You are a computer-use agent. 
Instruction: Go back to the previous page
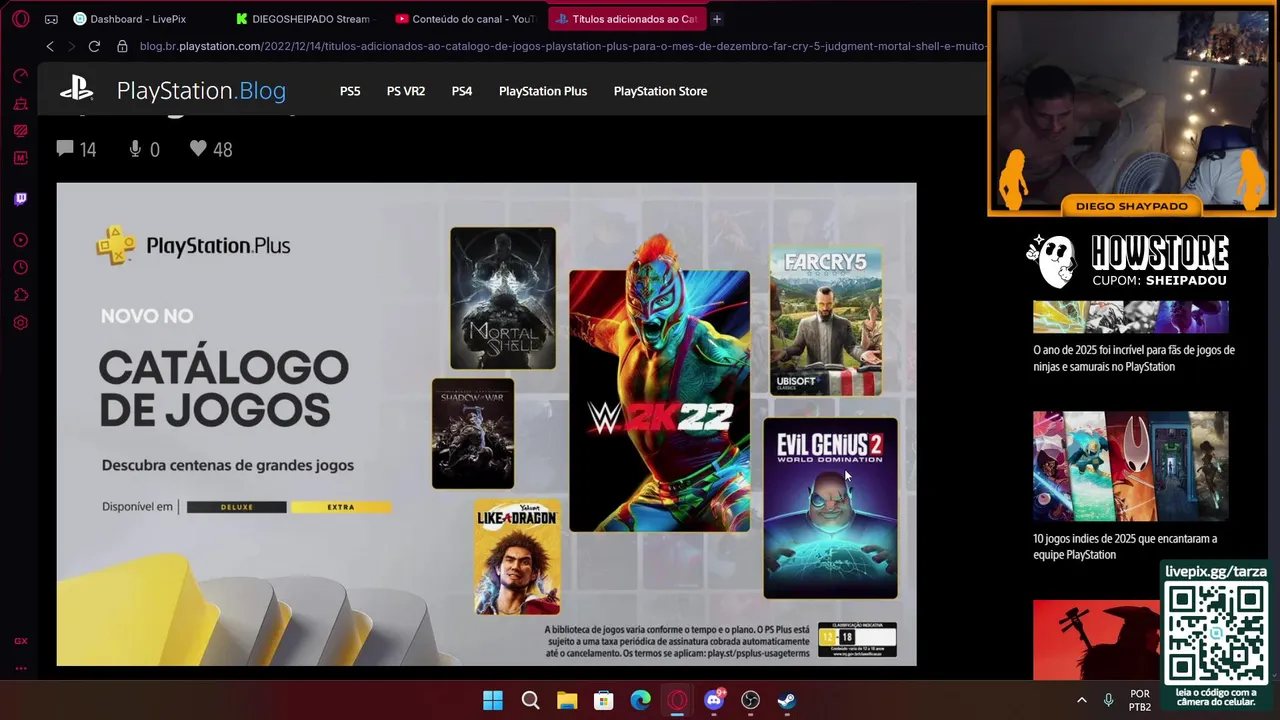pos(50,46)
